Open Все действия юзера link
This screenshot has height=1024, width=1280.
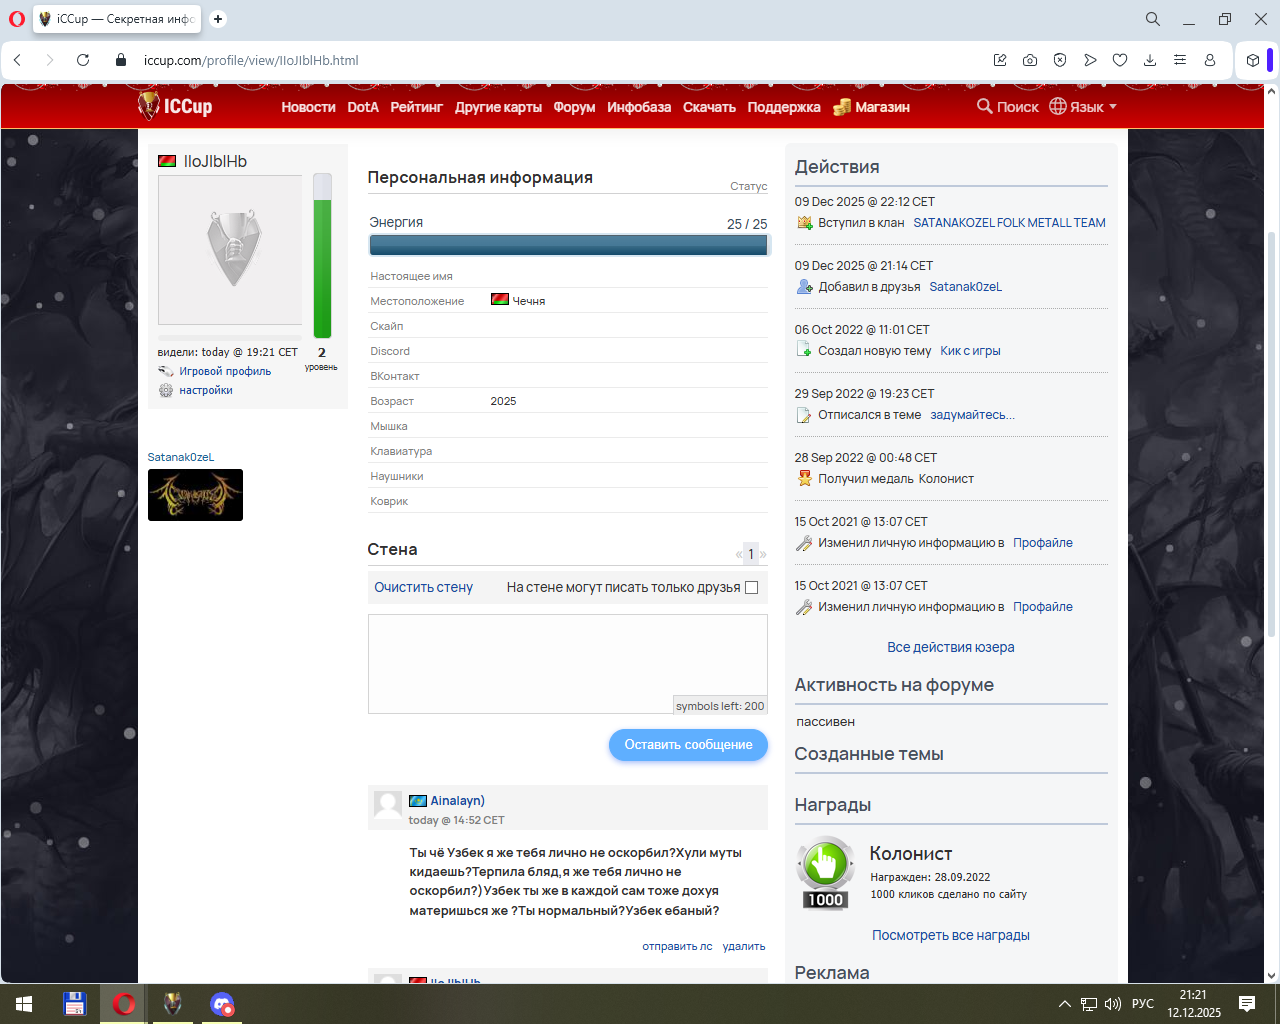[950, 647]
